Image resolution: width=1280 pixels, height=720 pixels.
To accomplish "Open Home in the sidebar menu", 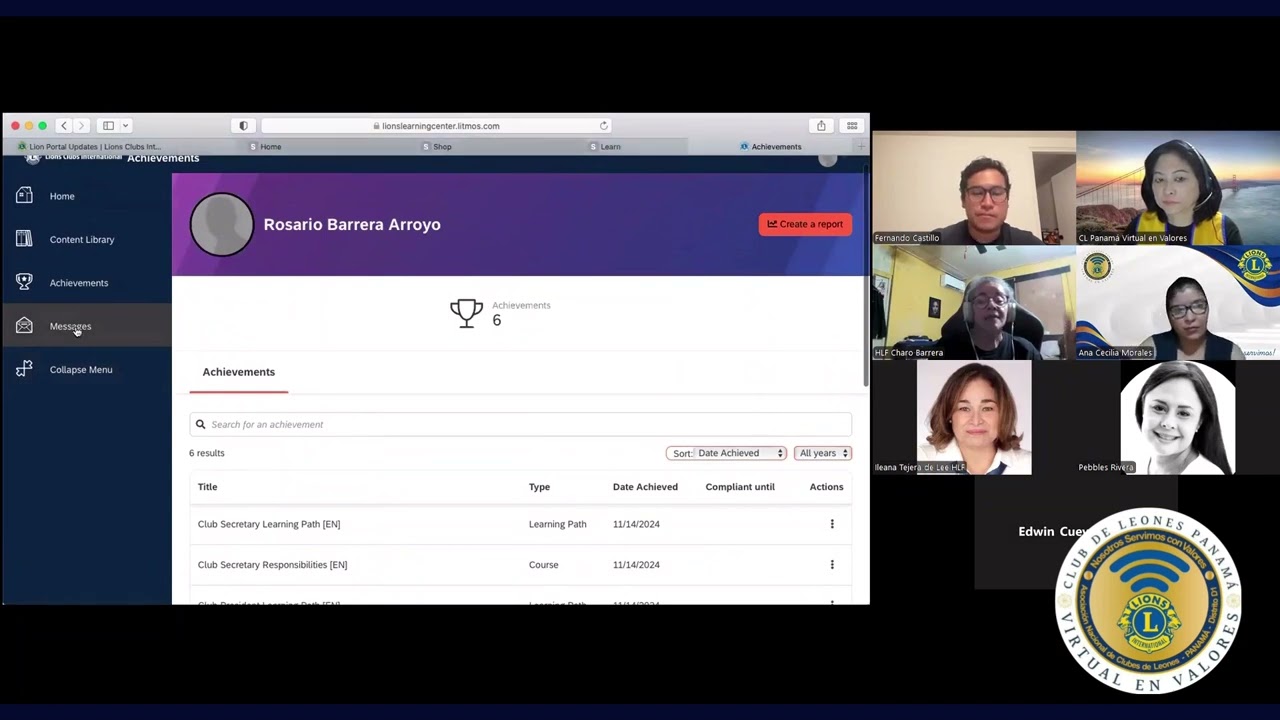I will coord(62,196).
